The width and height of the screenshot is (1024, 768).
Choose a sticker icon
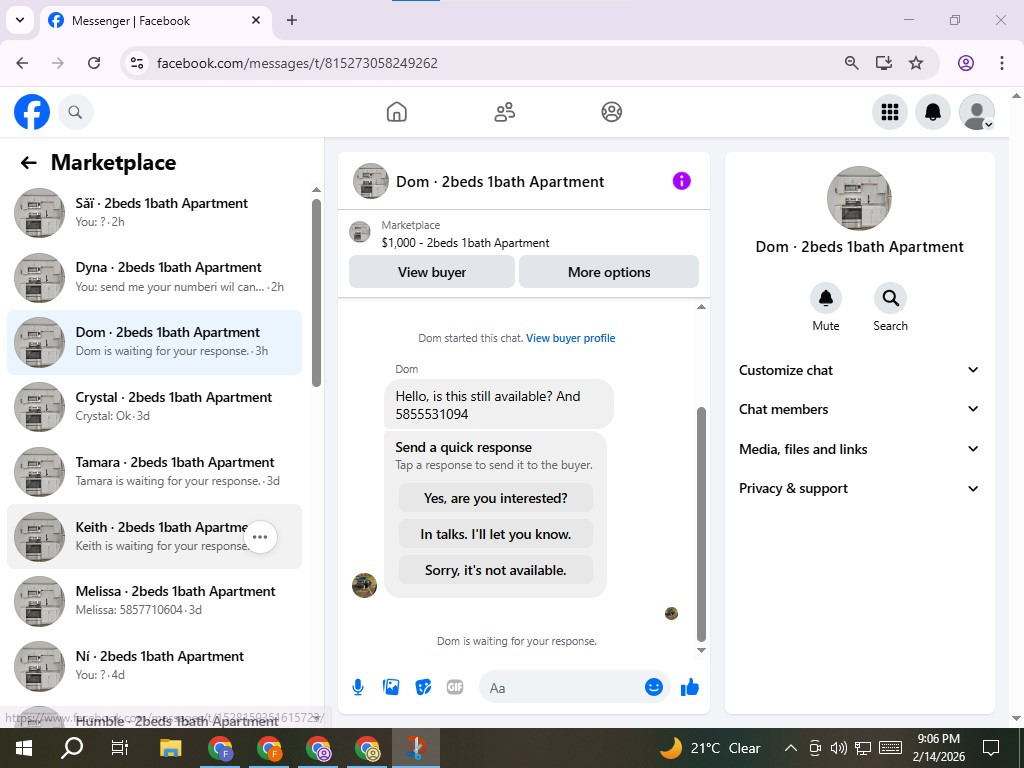pos(423,687)
